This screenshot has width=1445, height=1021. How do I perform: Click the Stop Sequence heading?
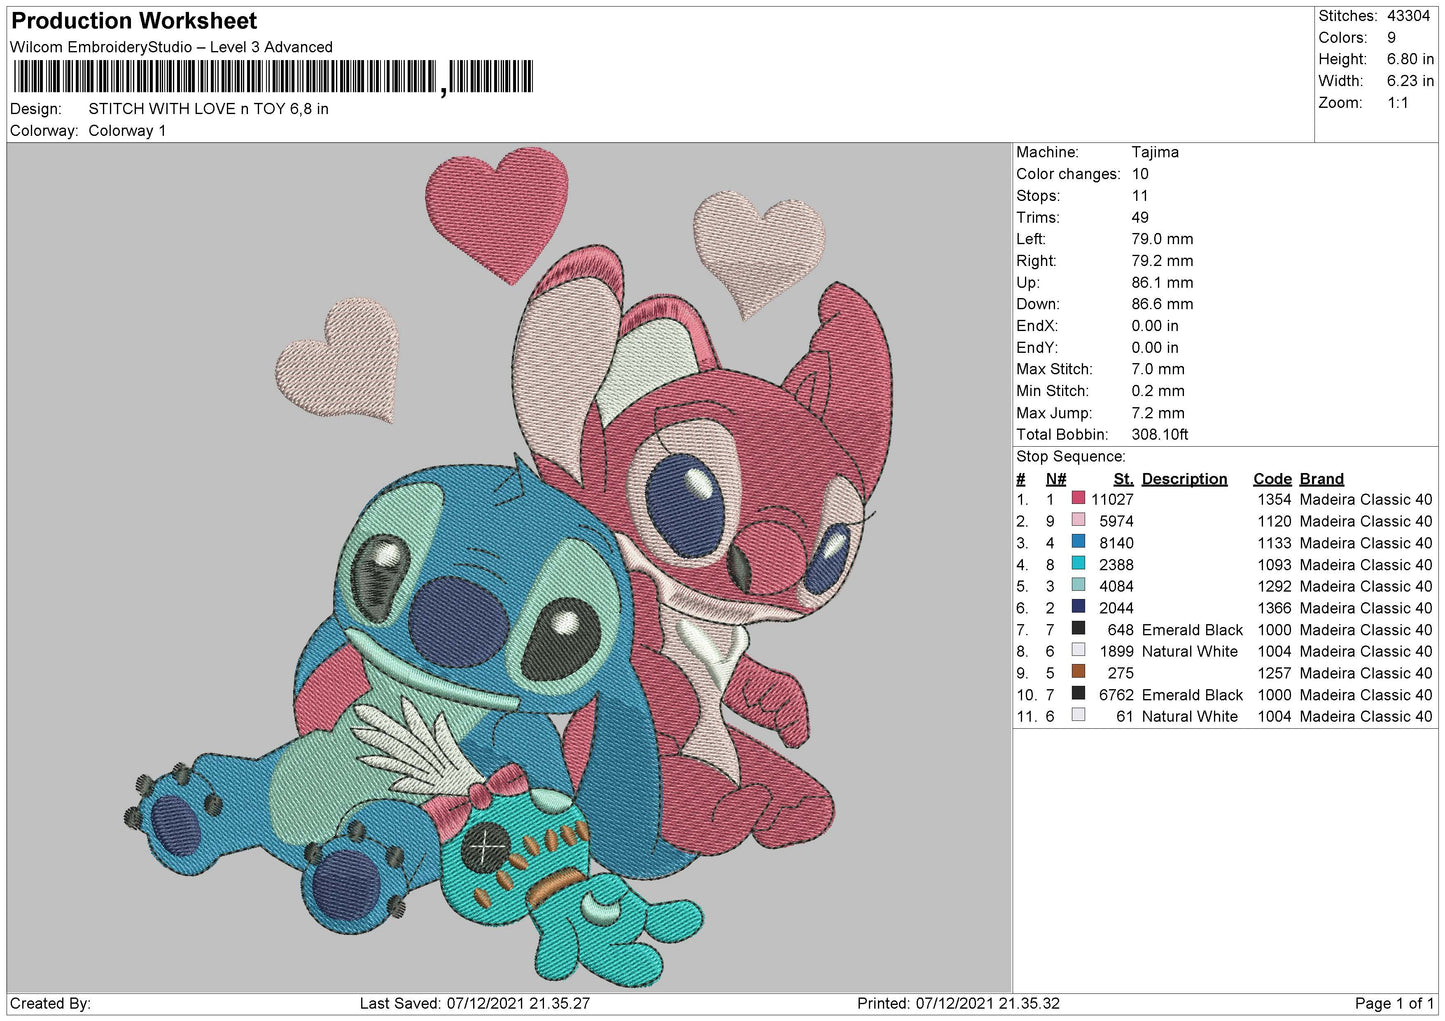click(x=1070, y=457)
